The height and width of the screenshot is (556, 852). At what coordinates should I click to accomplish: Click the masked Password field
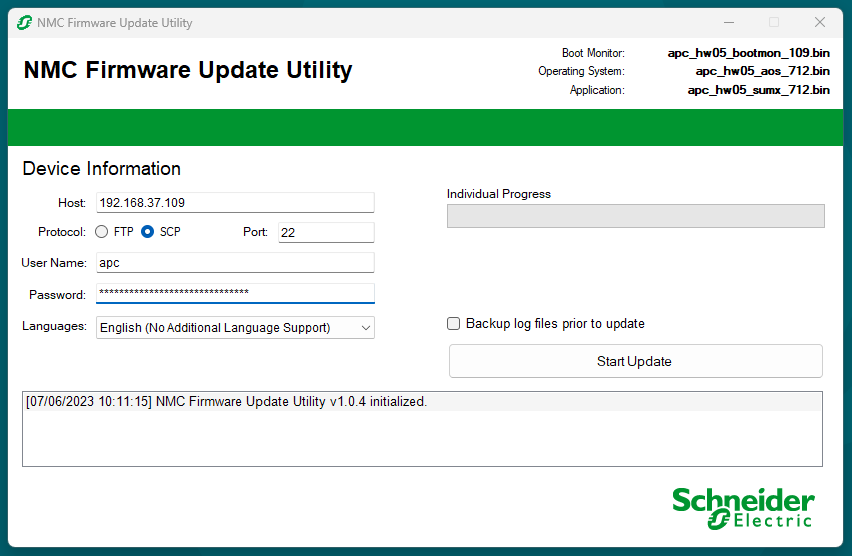click(235, 293)
